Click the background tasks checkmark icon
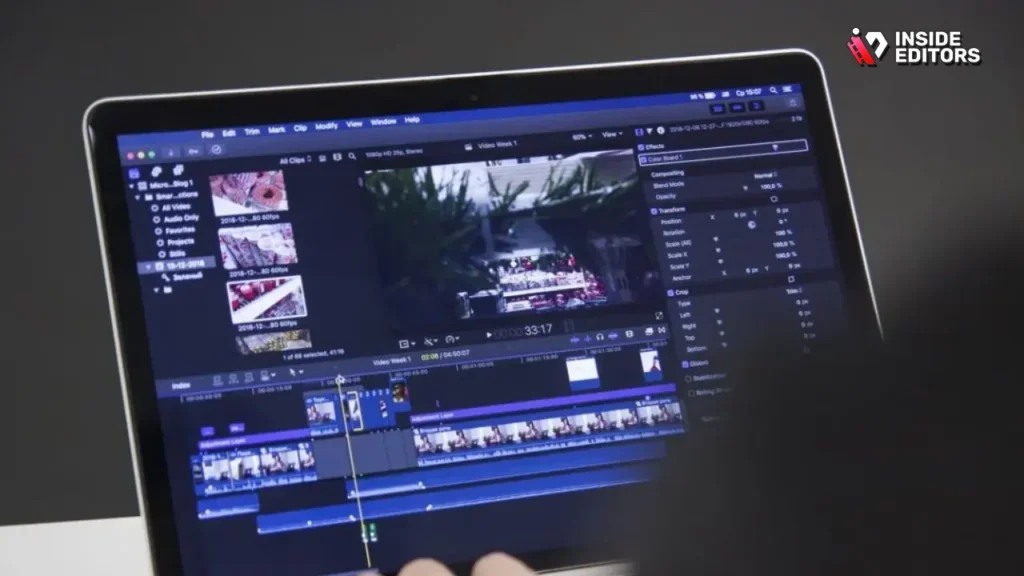1024x576 pixels. [x=216, y=150]
